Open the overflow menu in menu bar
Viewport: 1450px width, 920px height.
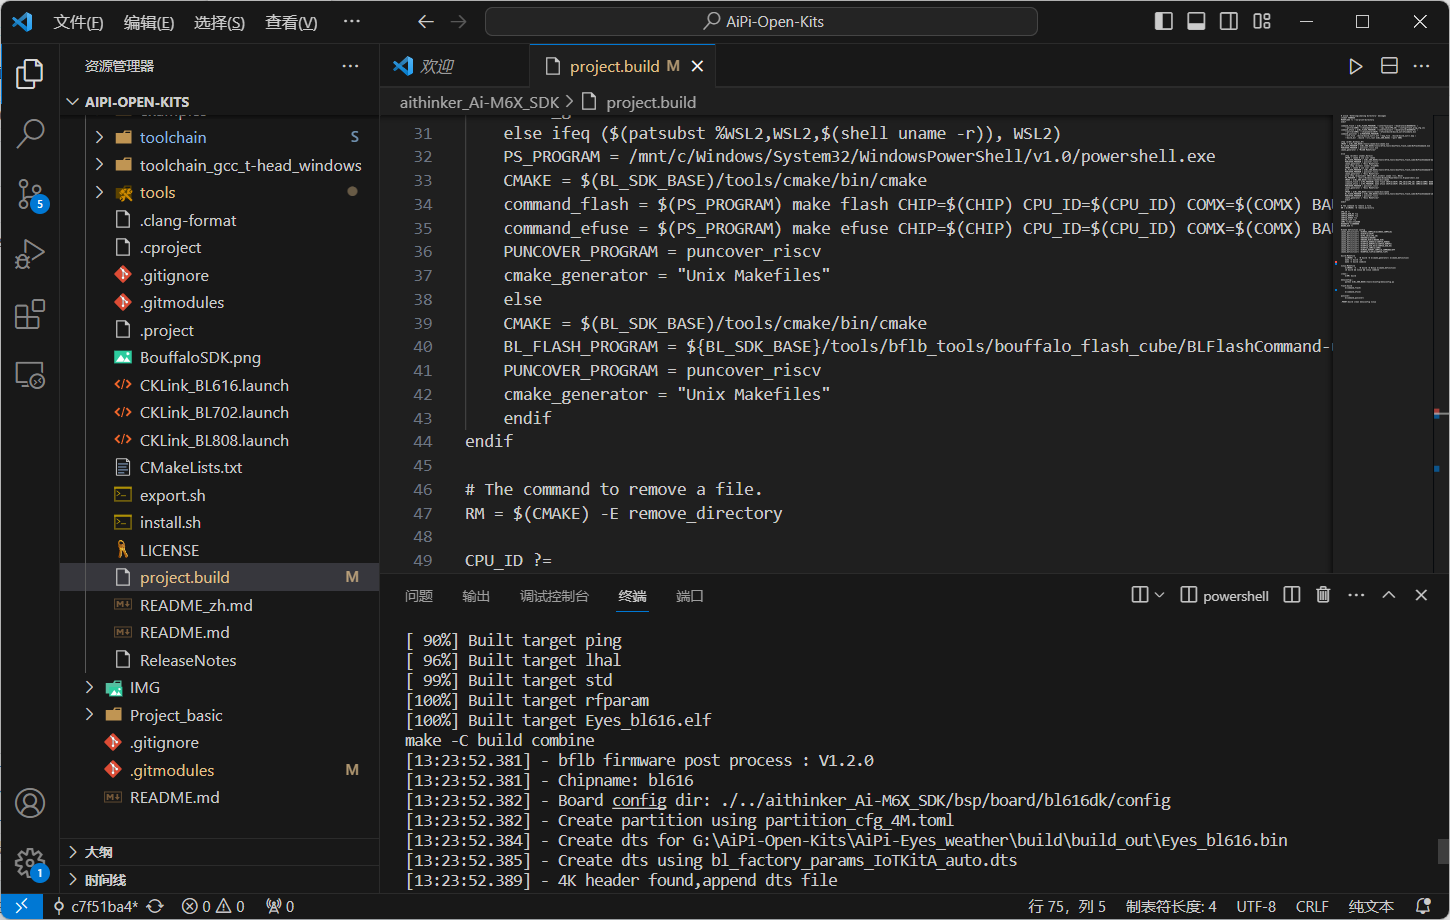(x=351, y=22)
